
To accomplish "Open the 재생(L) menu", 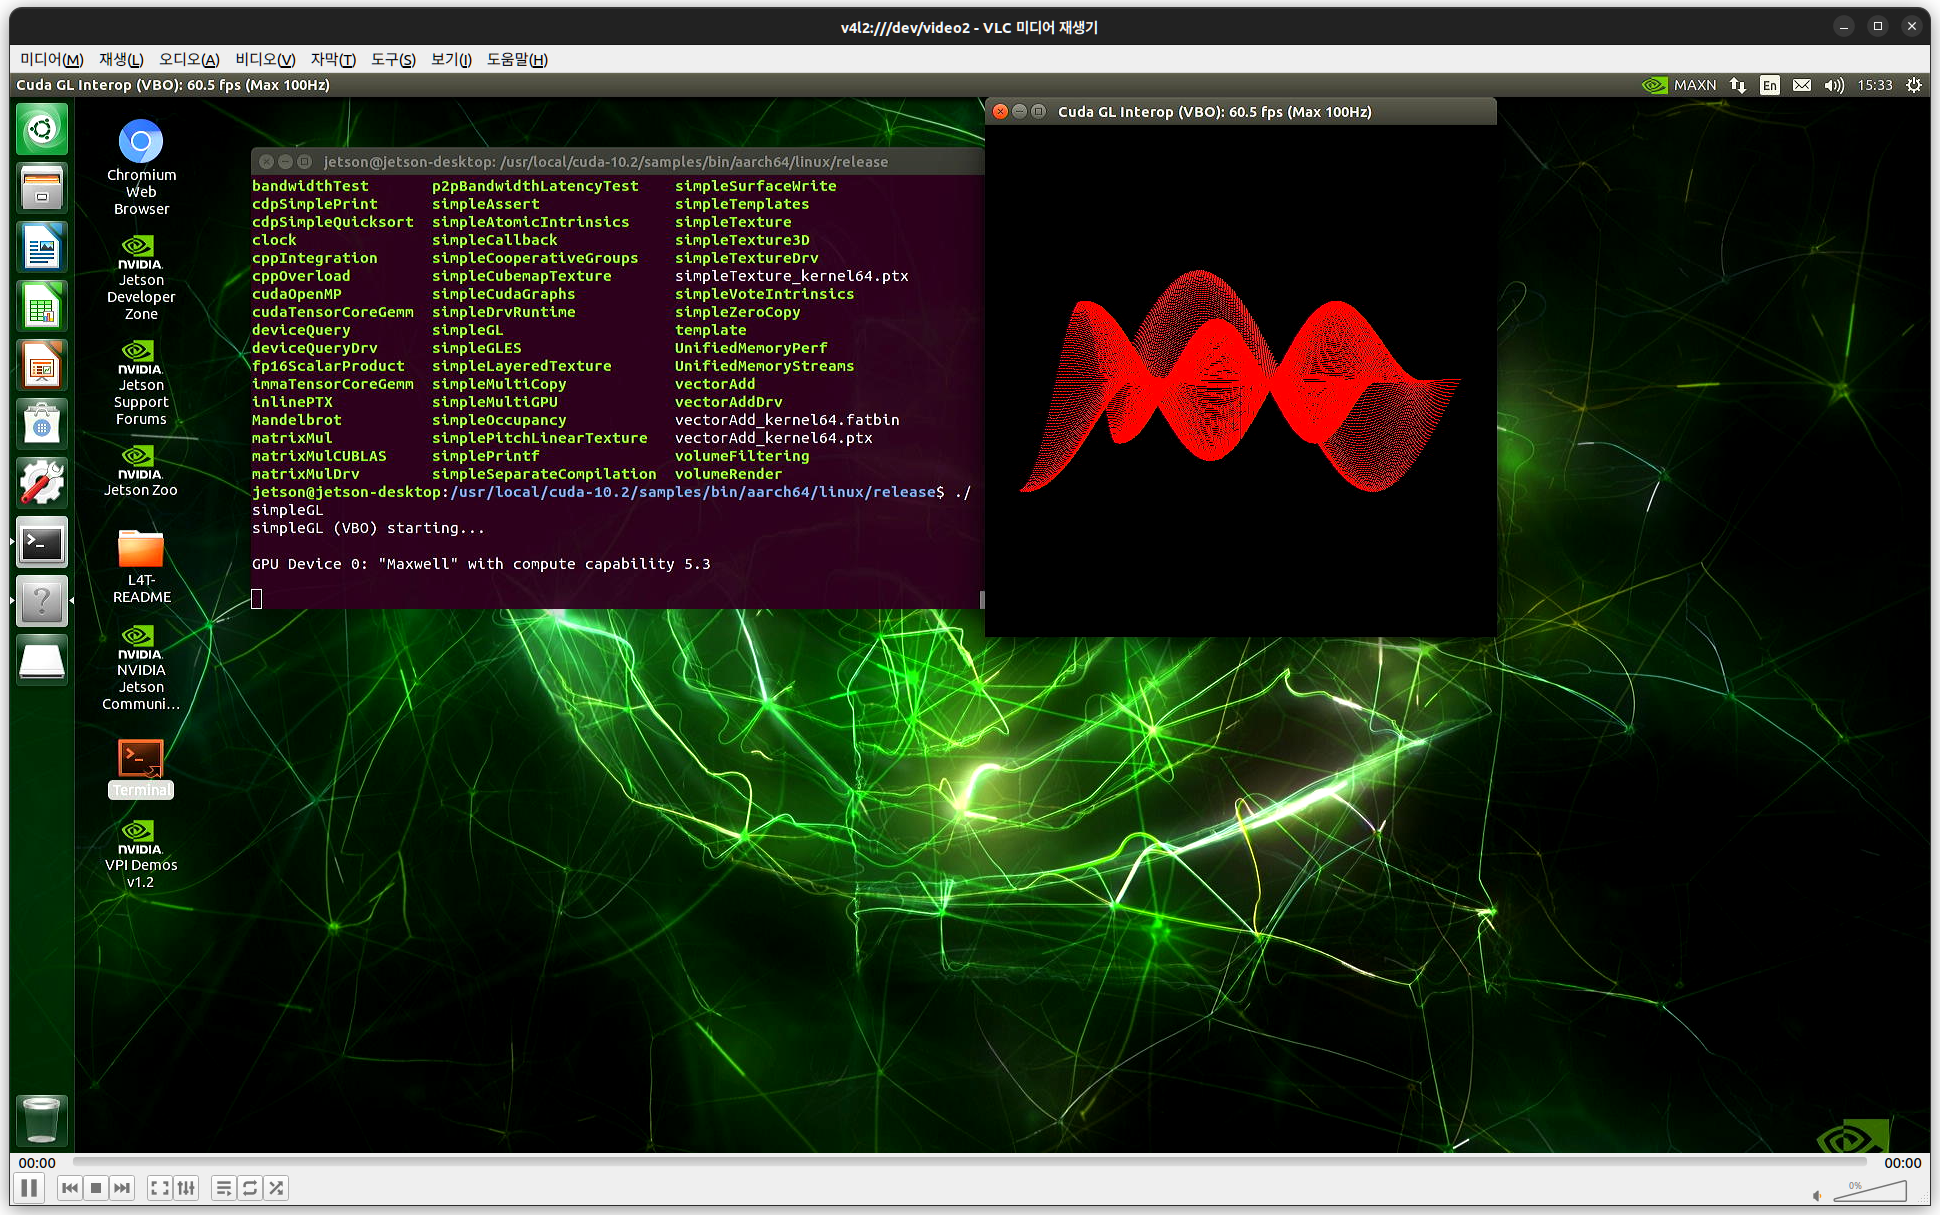I will 121,59.
